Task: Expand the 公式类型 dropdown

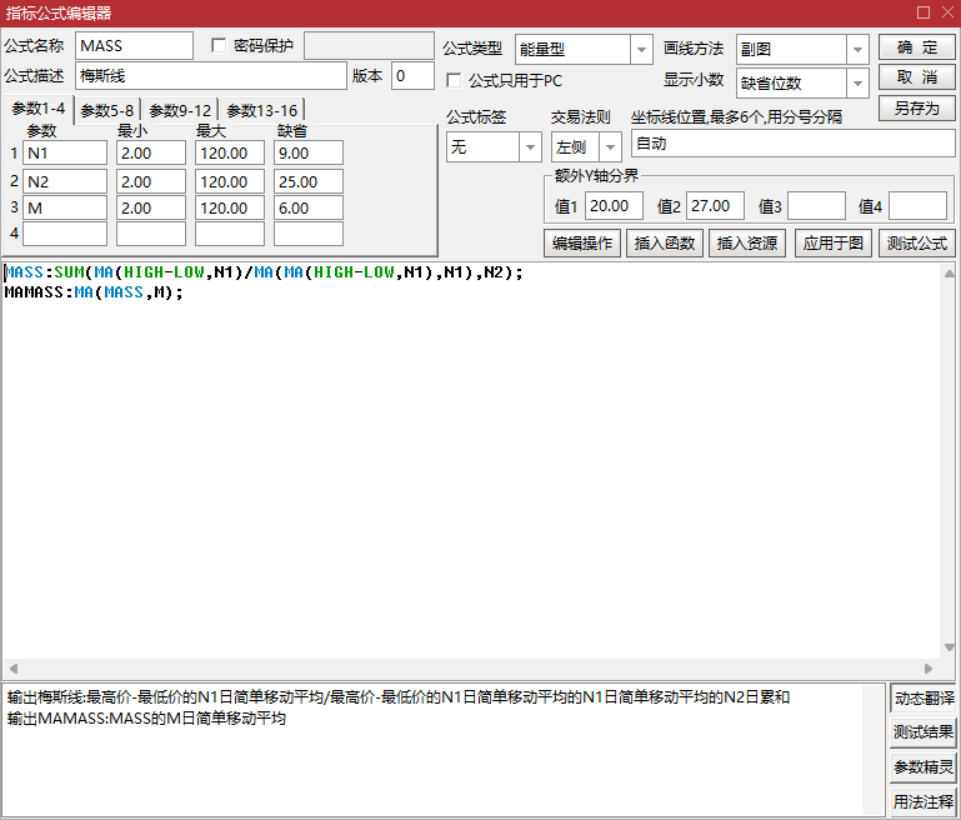Action: pyautogui.click(x=641, y=49)
